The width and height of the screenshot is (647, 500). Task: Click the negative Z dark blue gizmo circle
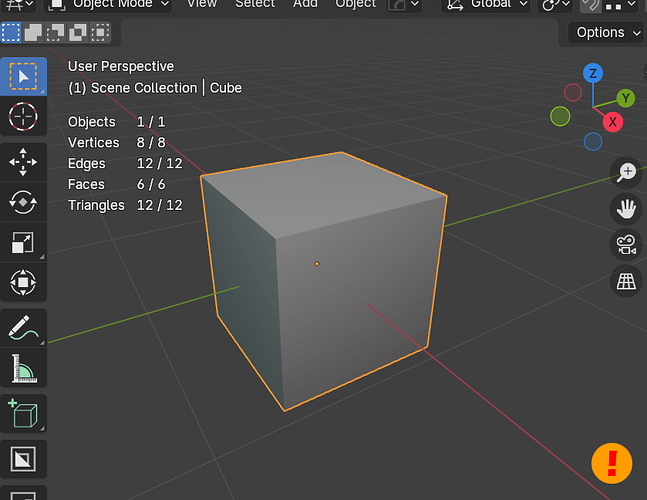(x=593, y=142)
